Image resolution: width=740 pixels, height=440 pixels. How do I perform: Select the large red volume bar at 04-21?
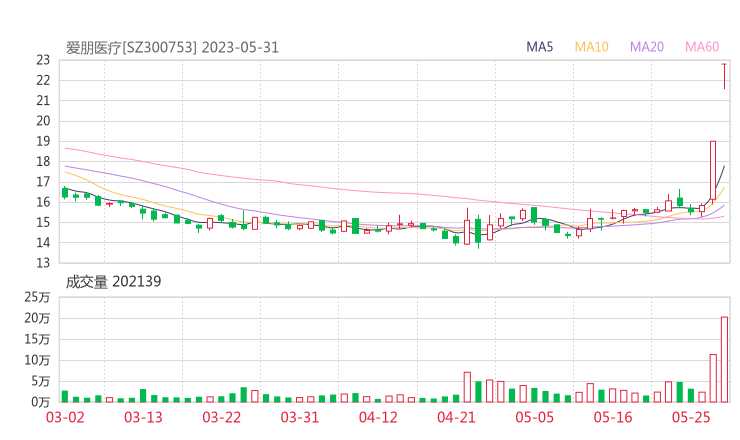coord(467,387)
